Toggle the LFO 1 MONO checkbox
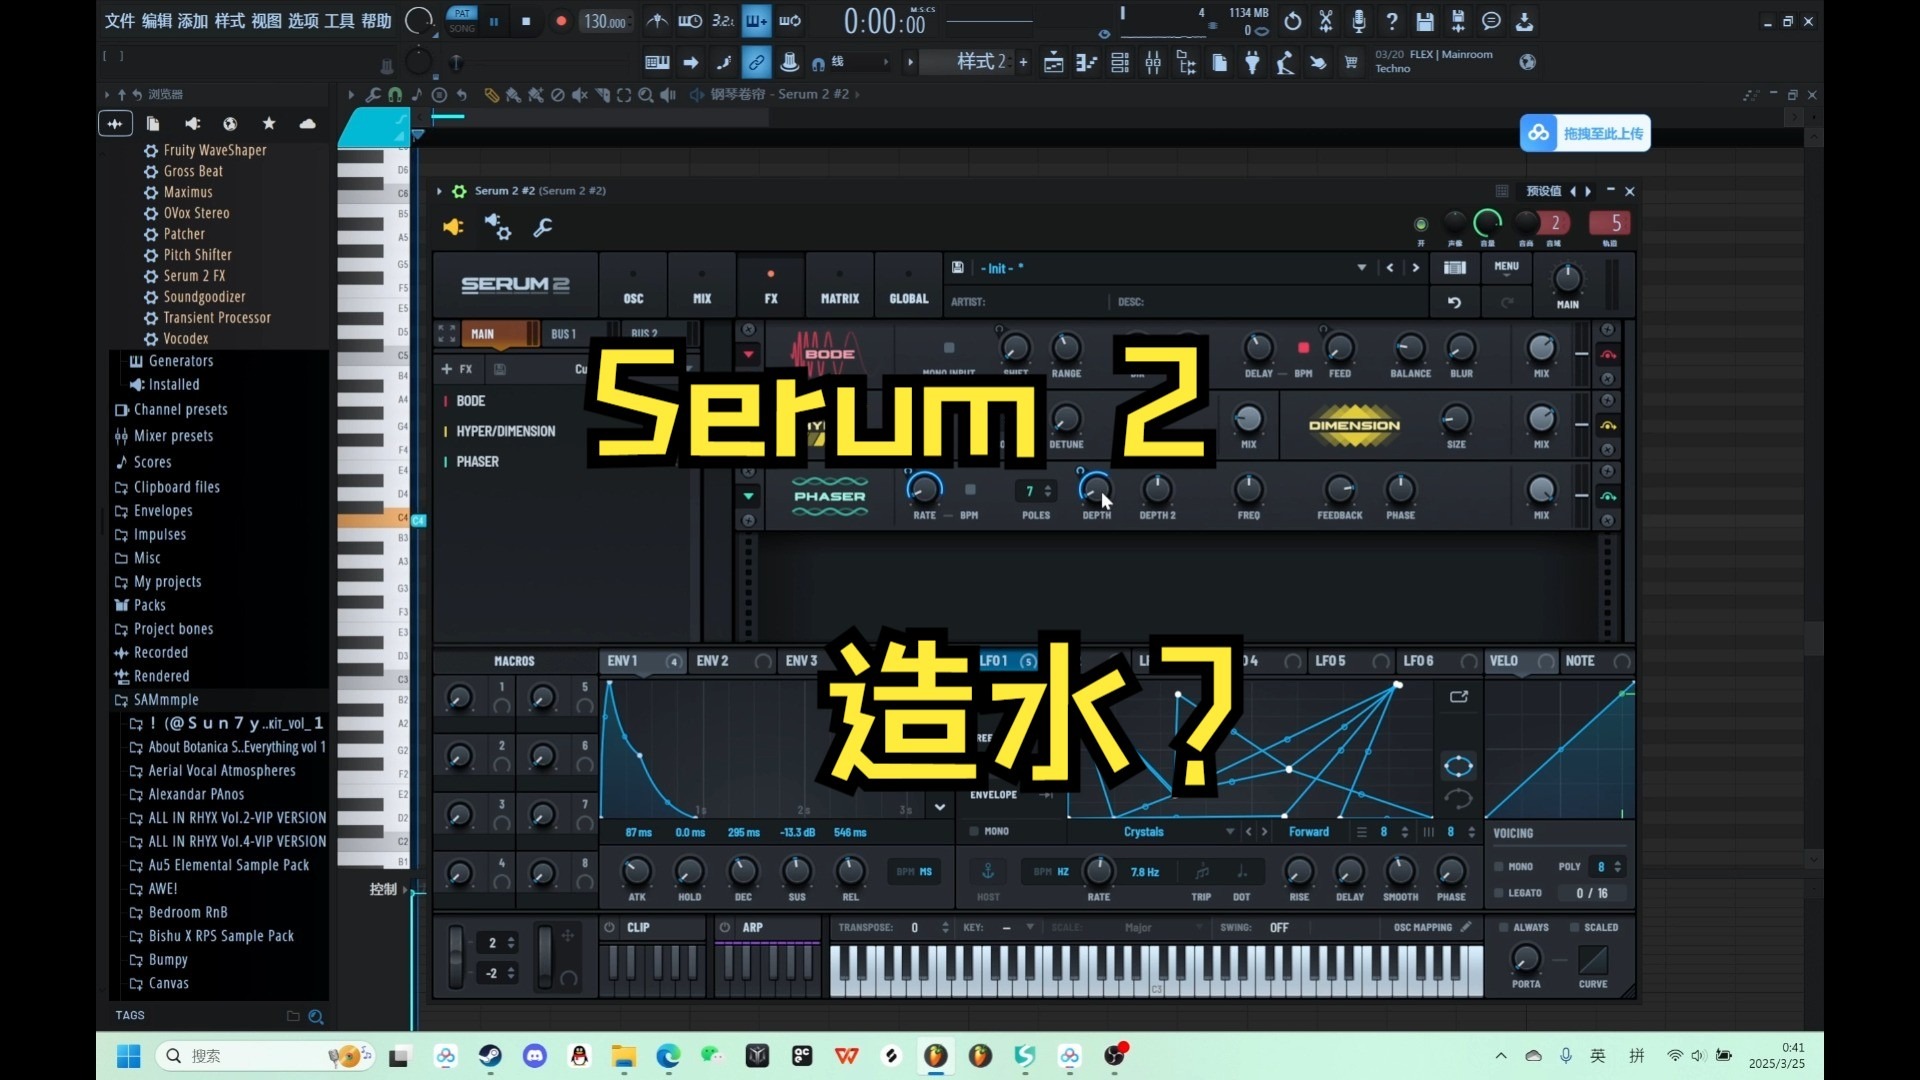1920x1080 pixels. (974, 831)
